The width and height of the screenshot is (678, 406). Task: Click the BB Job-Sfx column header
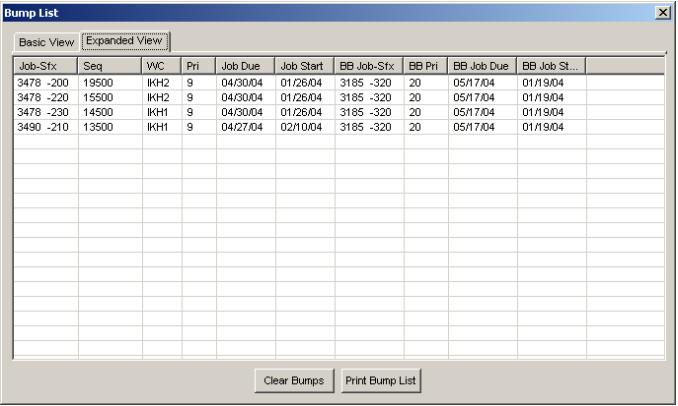coord(369,66)
